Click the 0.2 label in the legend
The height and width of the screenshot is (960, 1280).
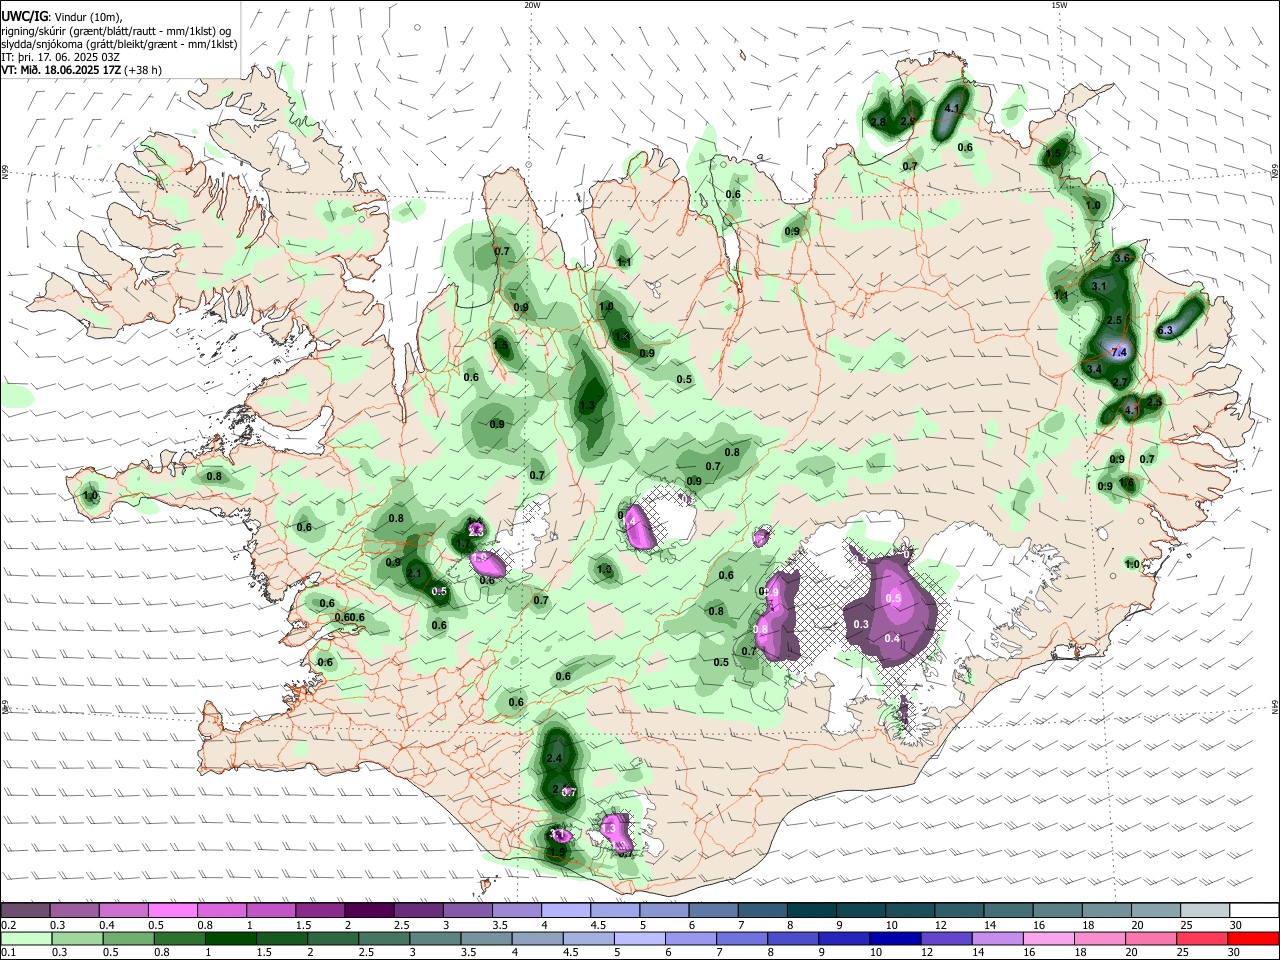(8, 925)
